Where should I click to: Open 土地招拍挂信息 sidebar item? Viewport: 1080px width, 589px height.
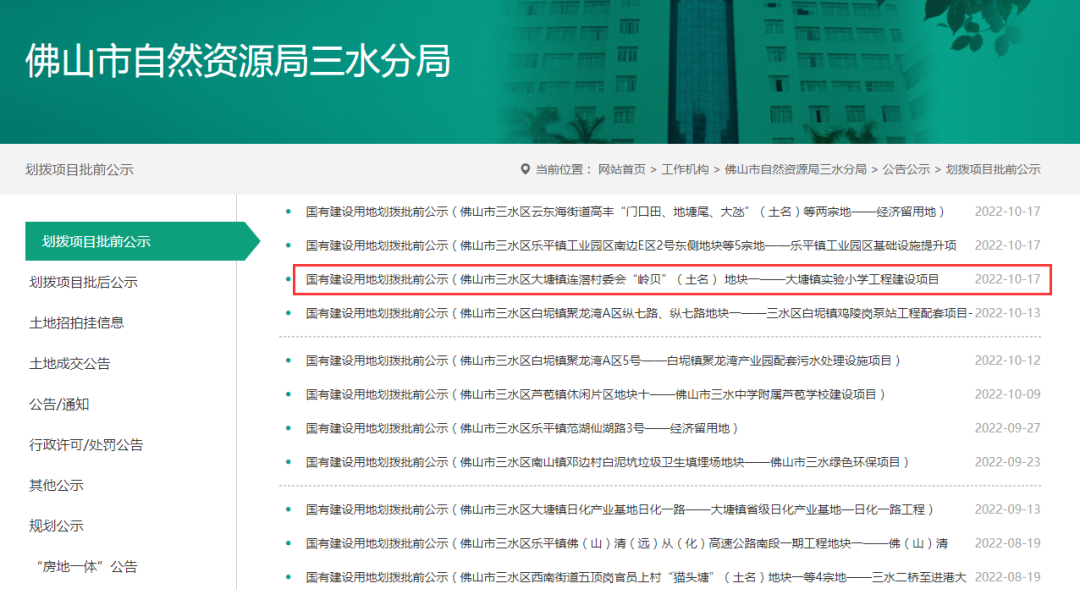[x=77, y=323]
